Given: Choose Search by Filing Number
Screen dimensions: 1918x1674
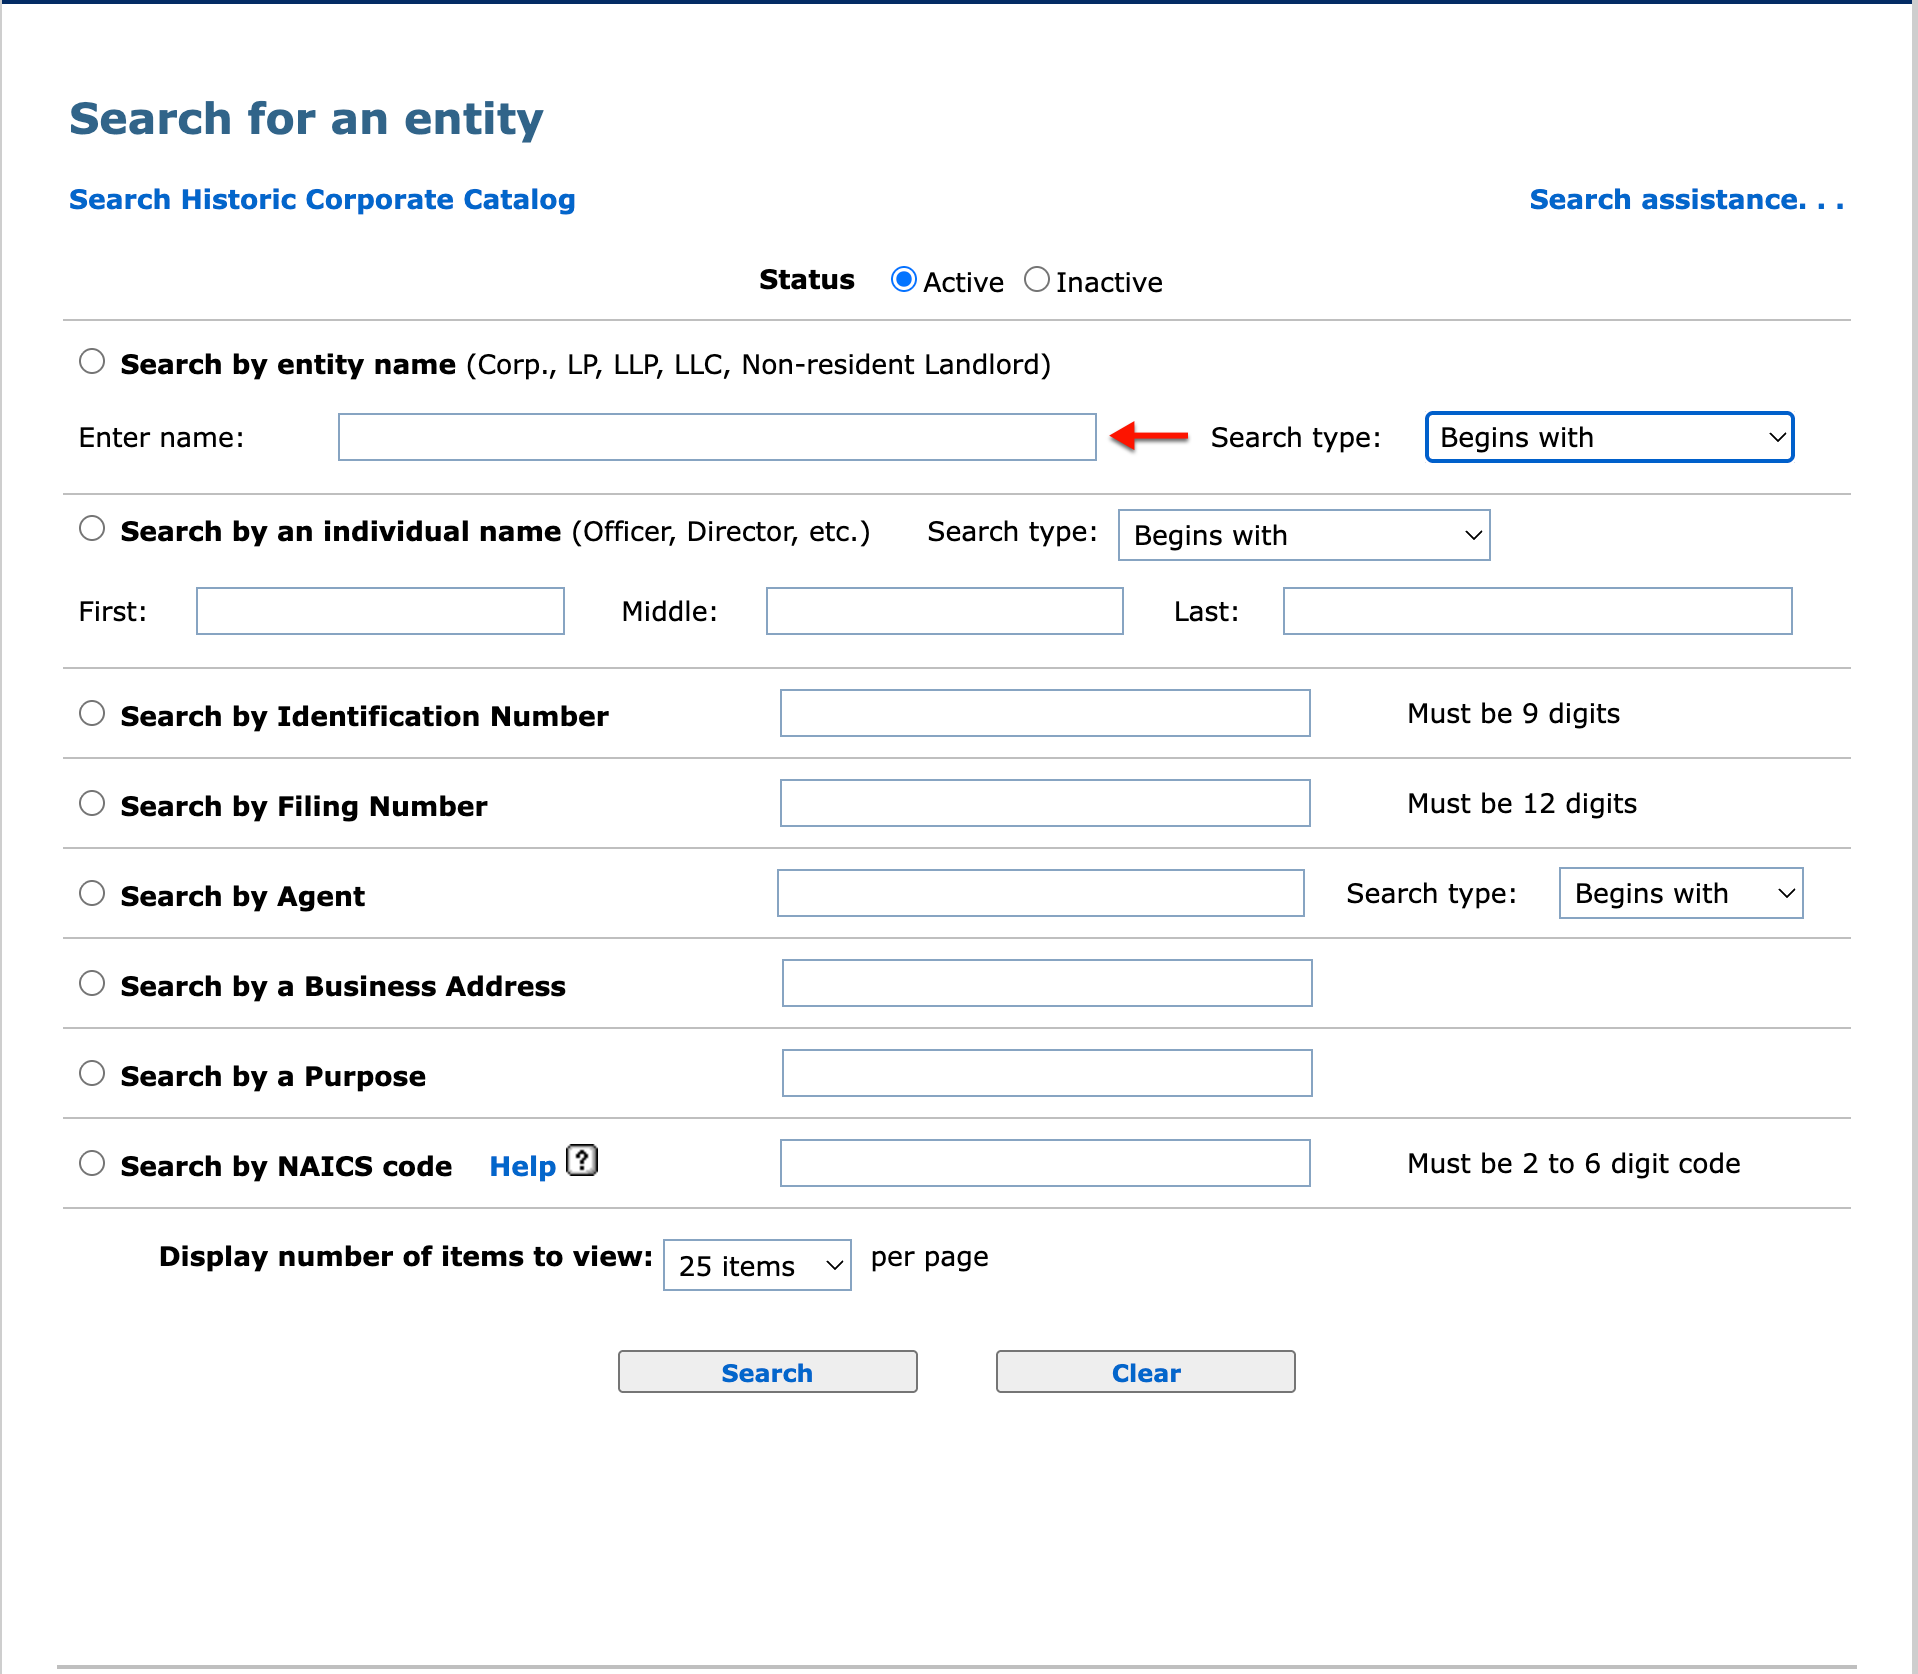Looking at the screenshot, I should coord(92,804).
